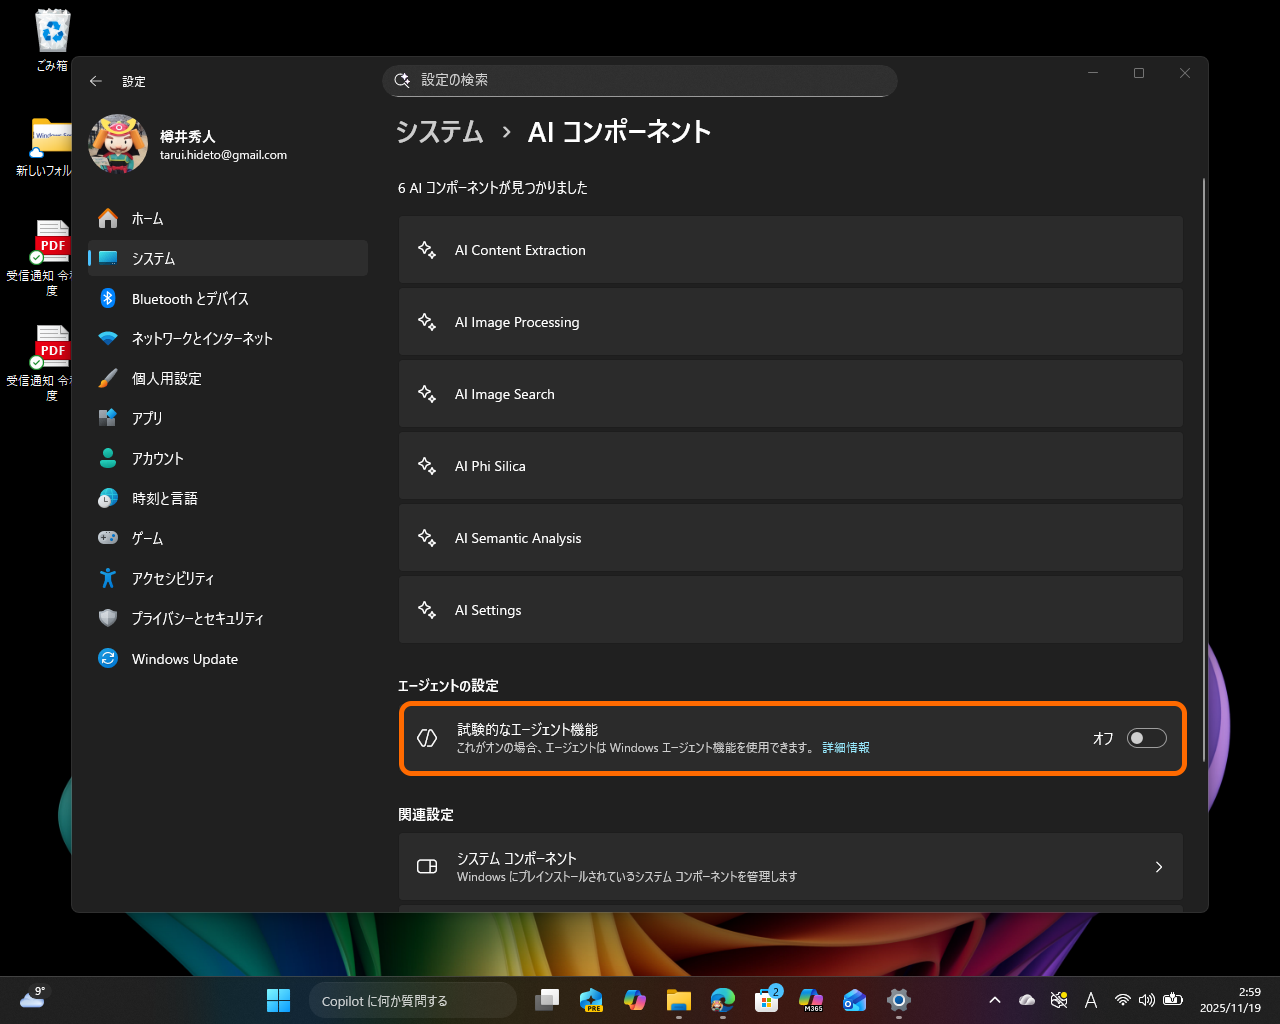Open the AI Image Processing component

click(x=790, y=322)
